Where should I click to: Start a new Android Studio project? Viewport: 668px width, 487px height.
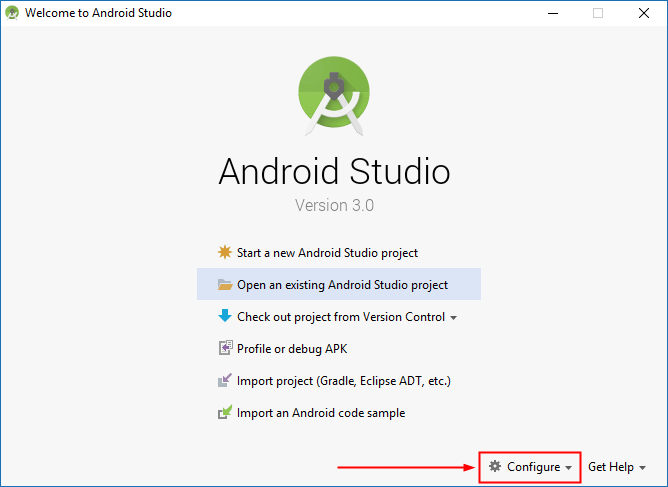(x=327, y=253)
